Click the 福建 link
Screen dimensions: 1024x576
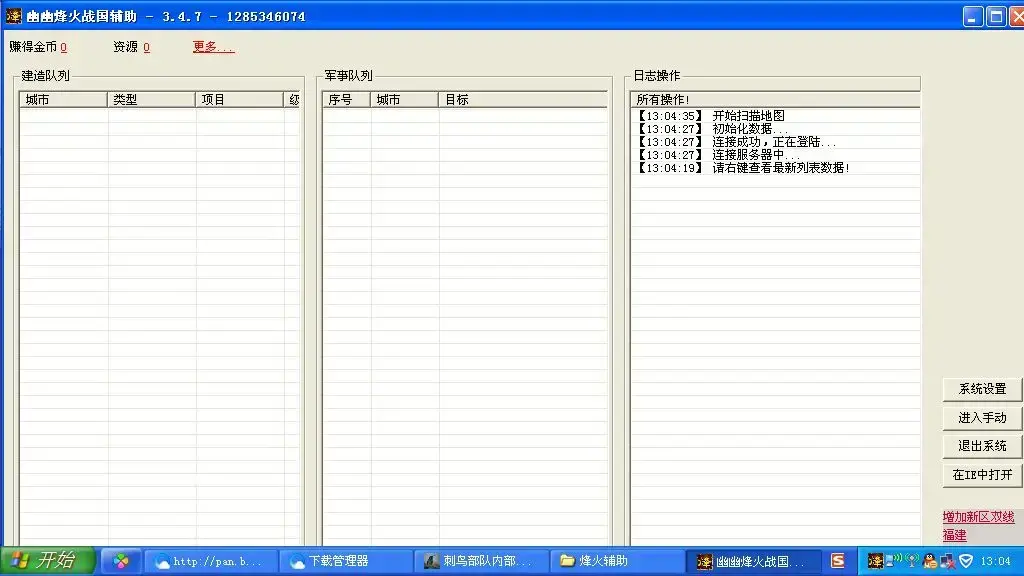coord(954,535)
